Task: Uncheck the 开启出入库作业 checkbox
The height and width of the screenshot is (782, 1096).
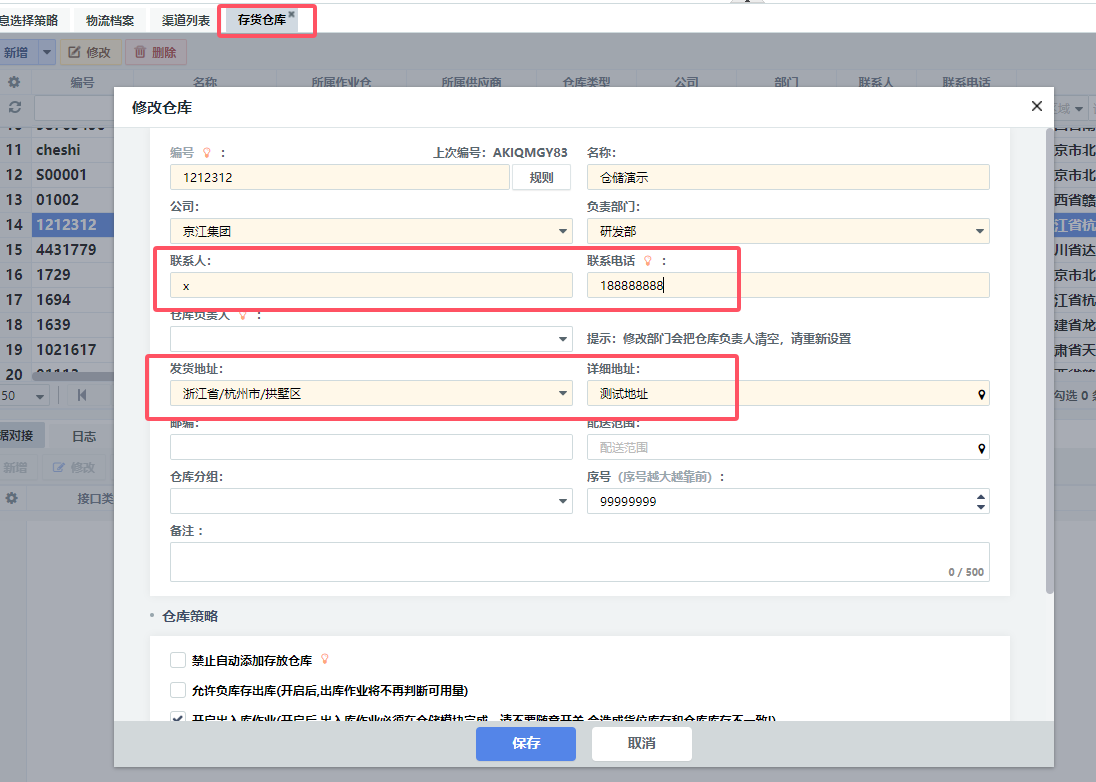Action: click(178, 718)
